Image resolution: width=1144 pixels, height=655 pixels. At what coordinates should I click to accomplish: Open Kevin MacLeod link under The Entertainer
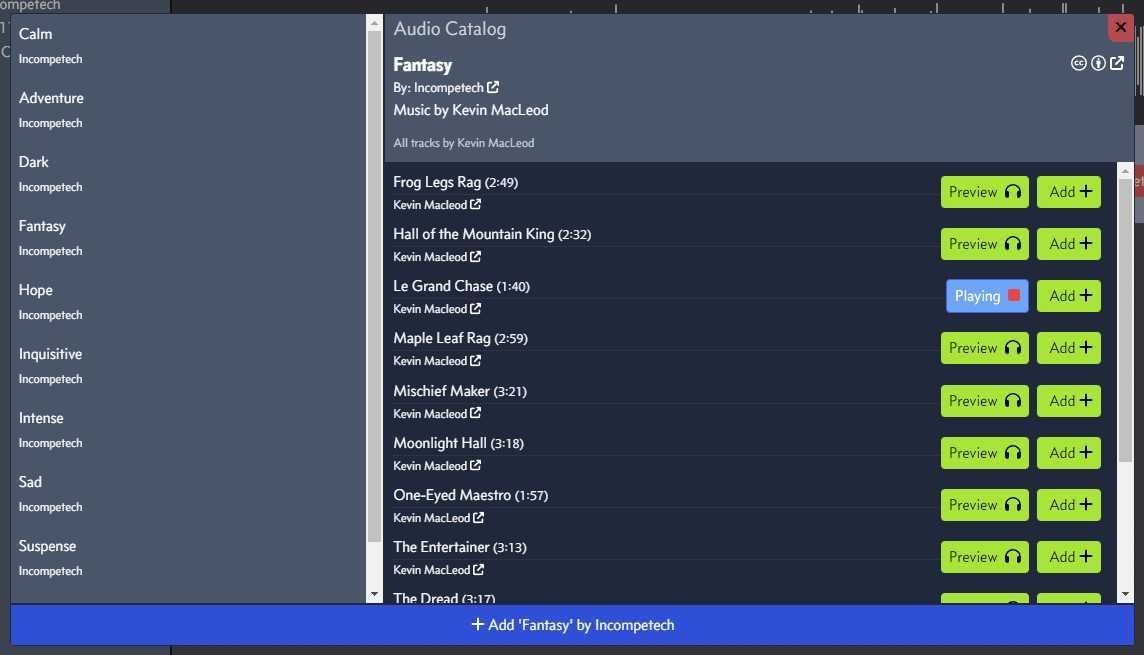[x=438, y=570]
